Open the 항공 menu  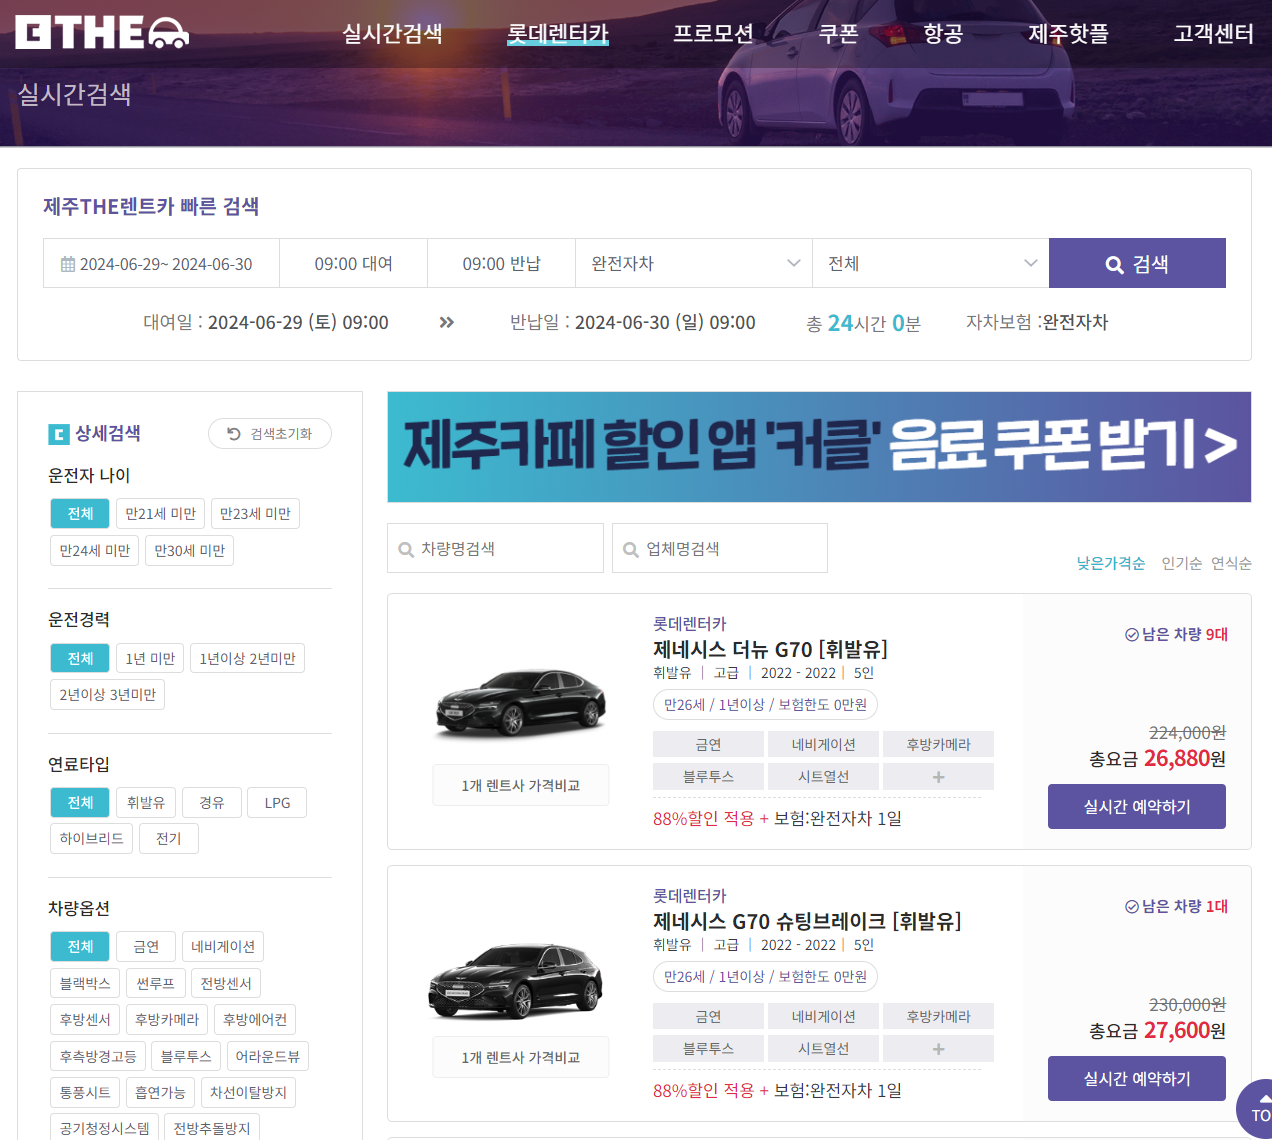pyautogui.click(x=943, y=34)
